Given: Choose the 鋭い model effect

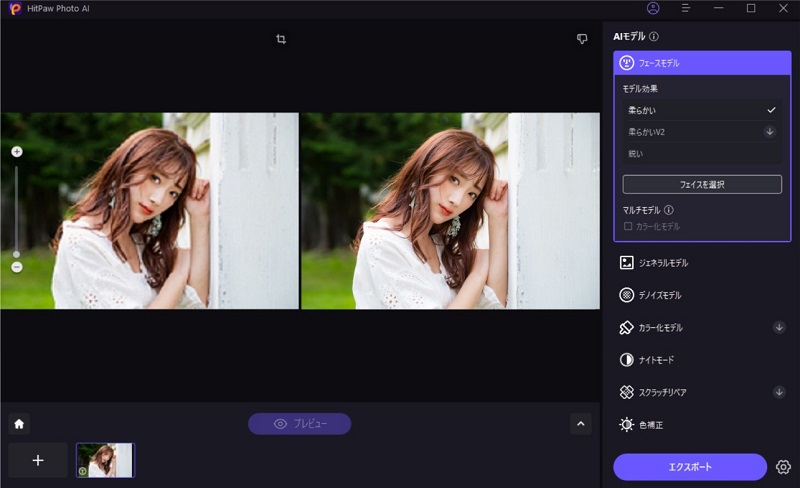Looking at the screenshot, I should [702, 154].
